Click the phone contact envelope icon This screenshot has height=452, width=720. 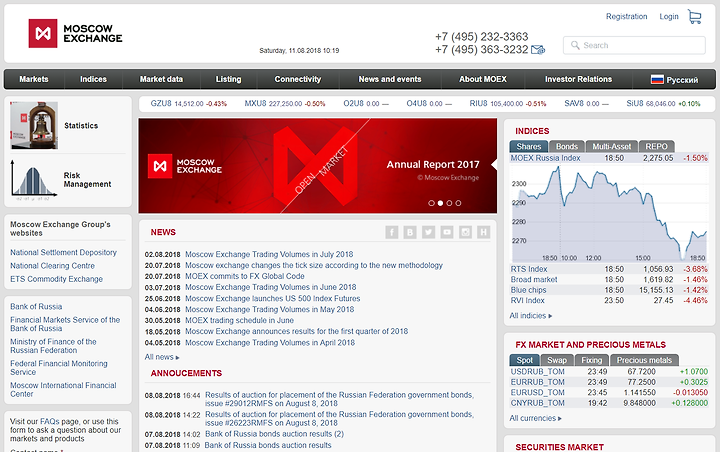click(538, 49)
